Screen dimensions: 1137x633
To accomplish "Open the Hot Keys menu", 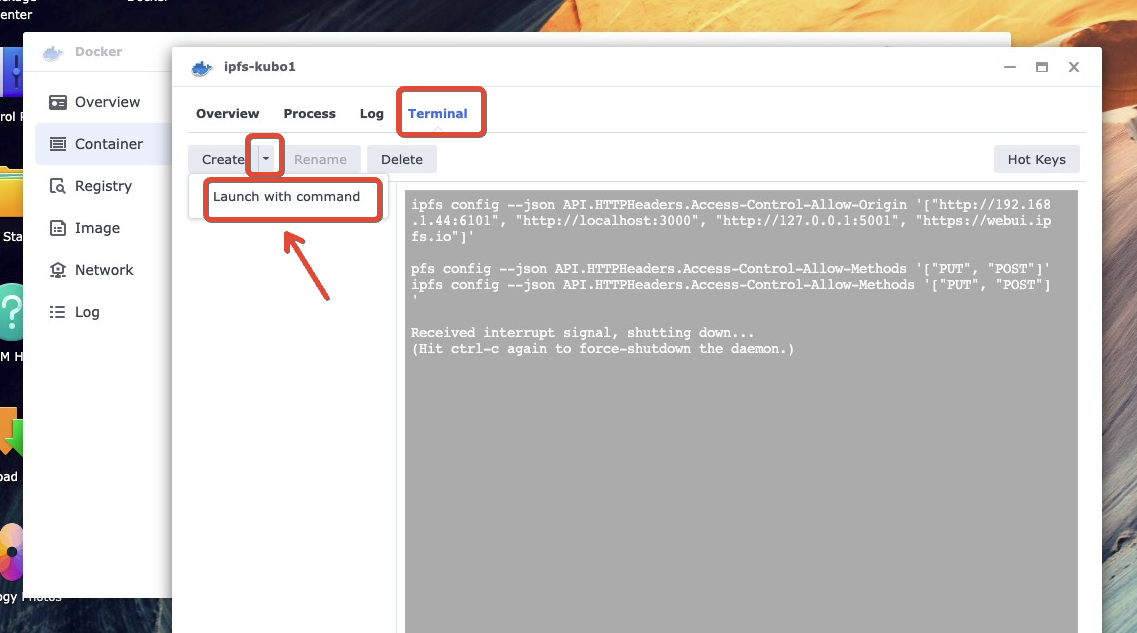I will 1036,159.
